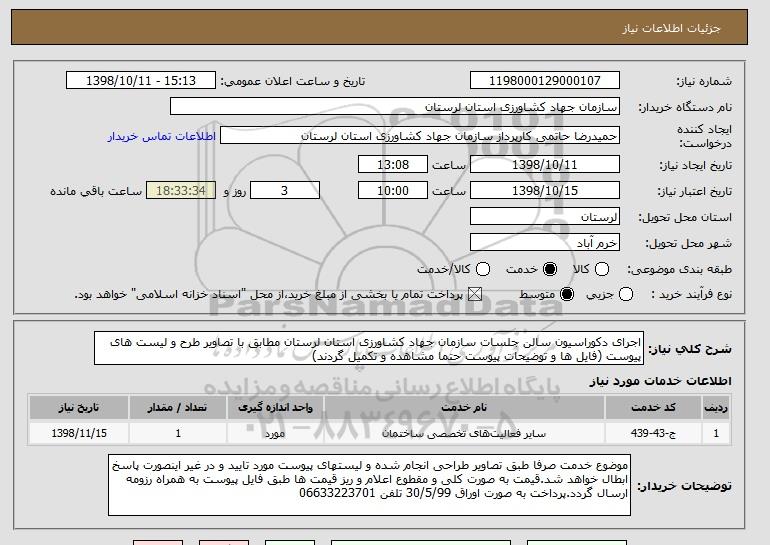Click the اطلاعات خدمات مورد نیاز section heading
The height and width of the screenshot is (545, 770).
tap(660, 381)
